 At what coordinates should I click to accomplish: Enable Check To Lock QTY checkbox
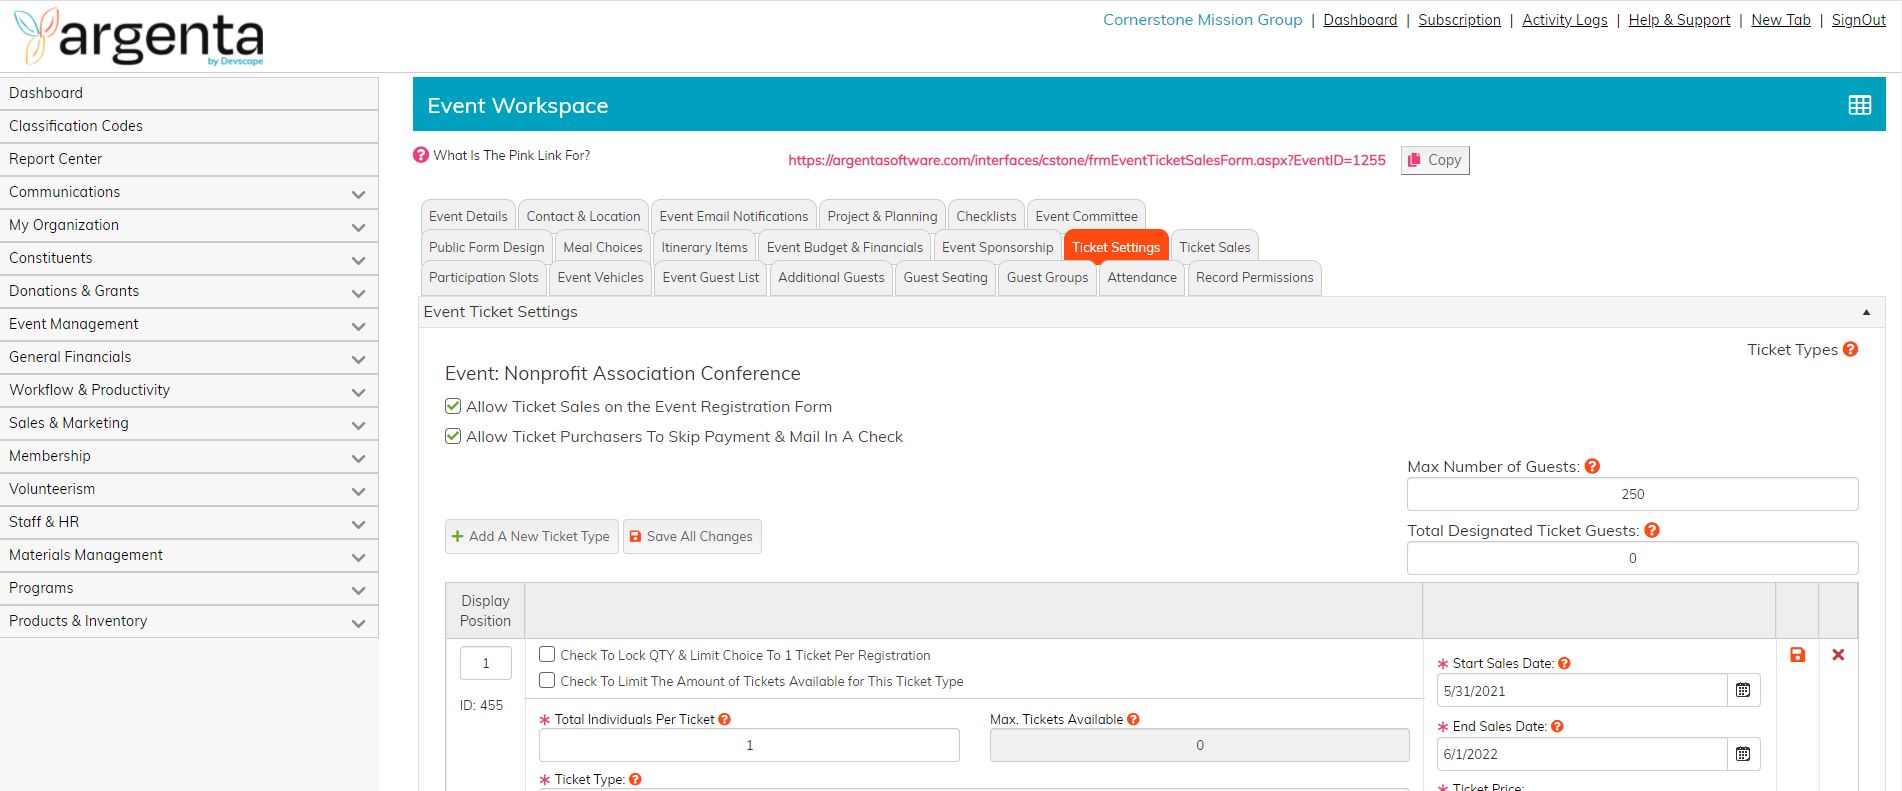(547, 655)
